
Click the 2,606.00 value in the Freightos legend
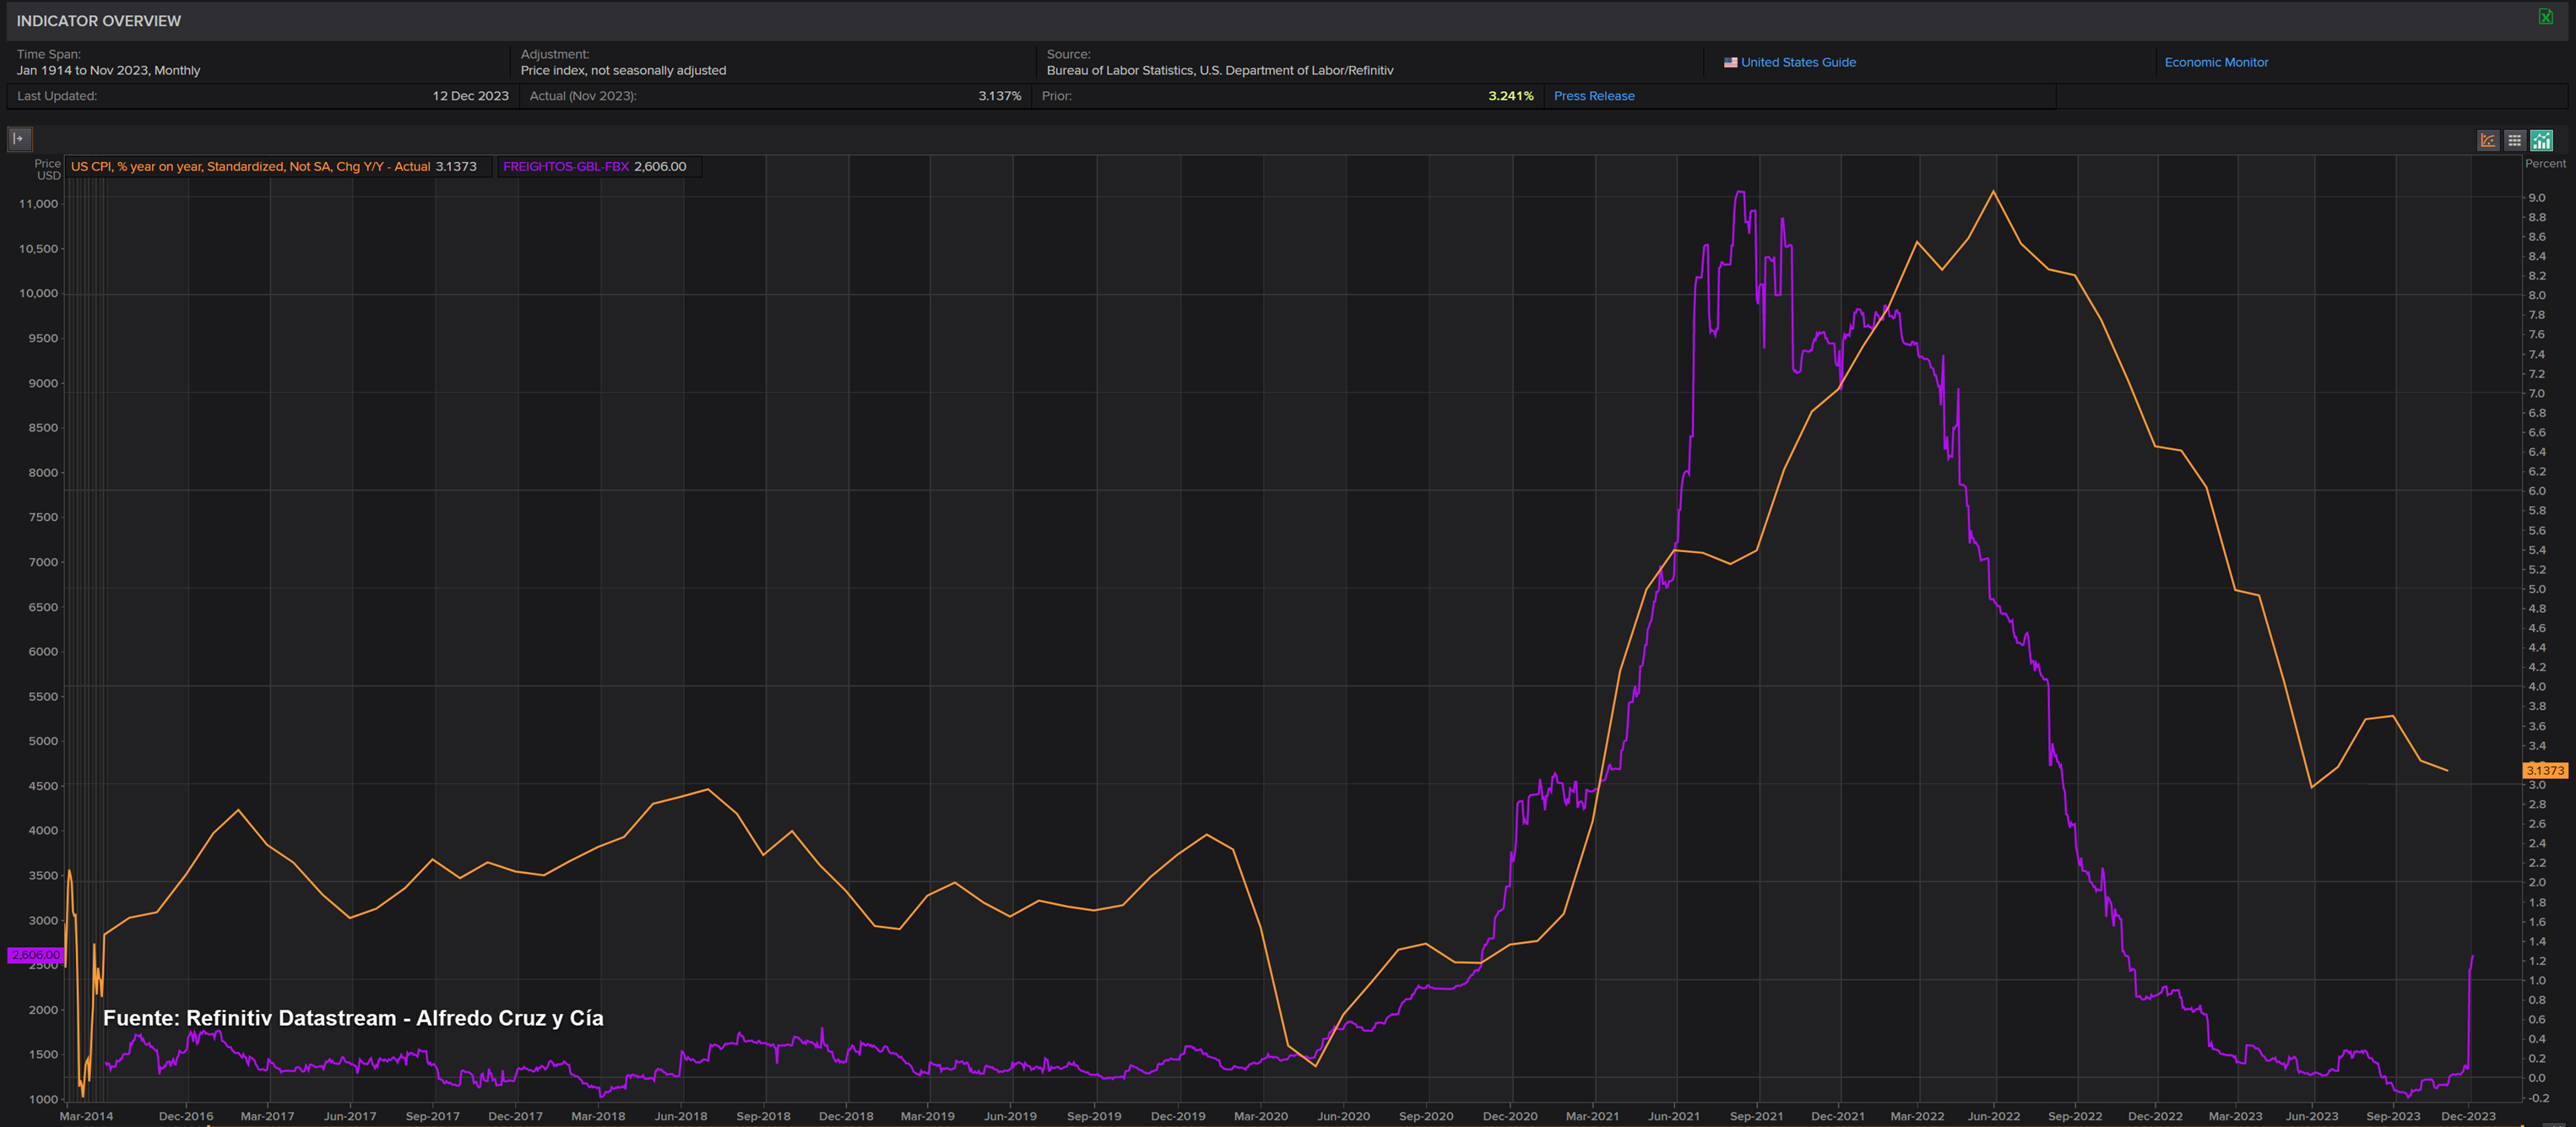[660, 167]
